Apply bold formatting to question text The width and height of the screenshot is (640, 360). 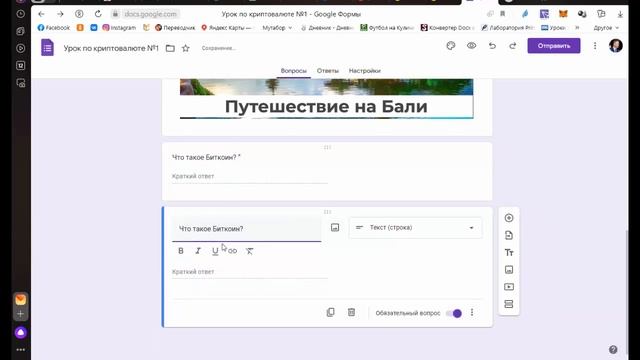[x=181, y=251]
